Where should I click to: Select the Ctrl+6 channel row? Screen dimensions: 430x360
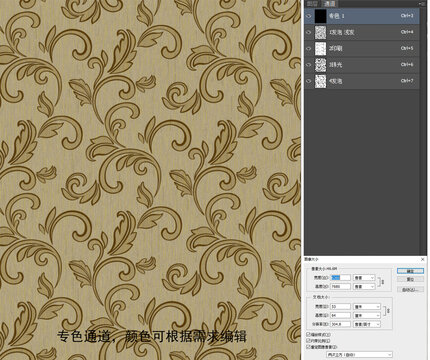pyautogui.click(x=362, y=65)
